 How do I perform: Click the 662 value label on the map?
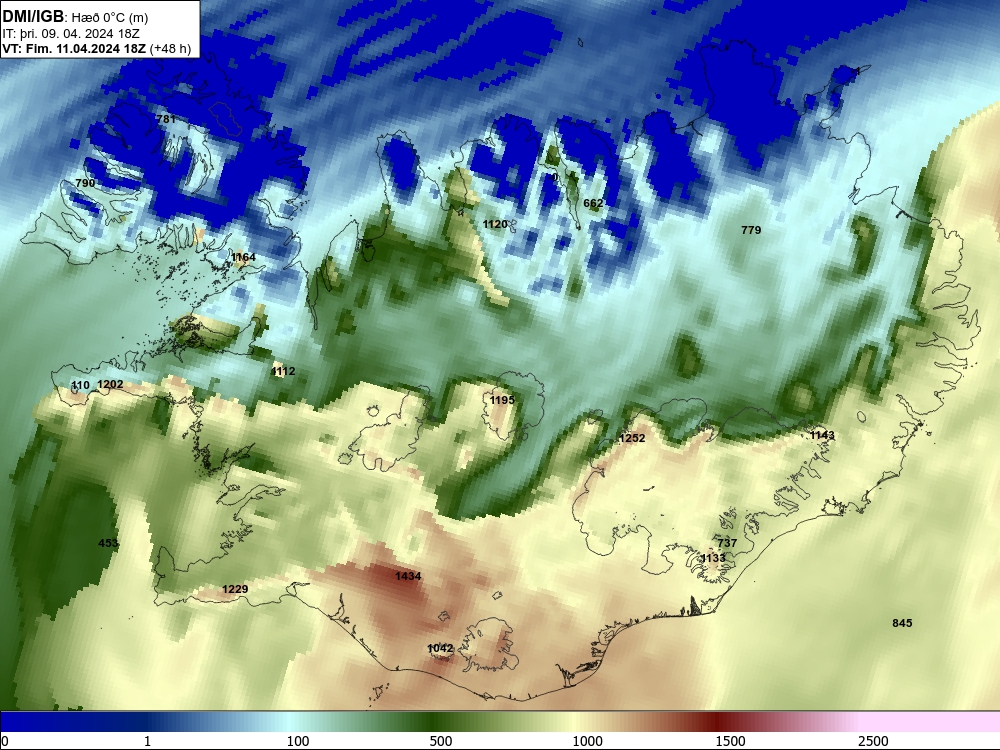[x=593, y=203]
